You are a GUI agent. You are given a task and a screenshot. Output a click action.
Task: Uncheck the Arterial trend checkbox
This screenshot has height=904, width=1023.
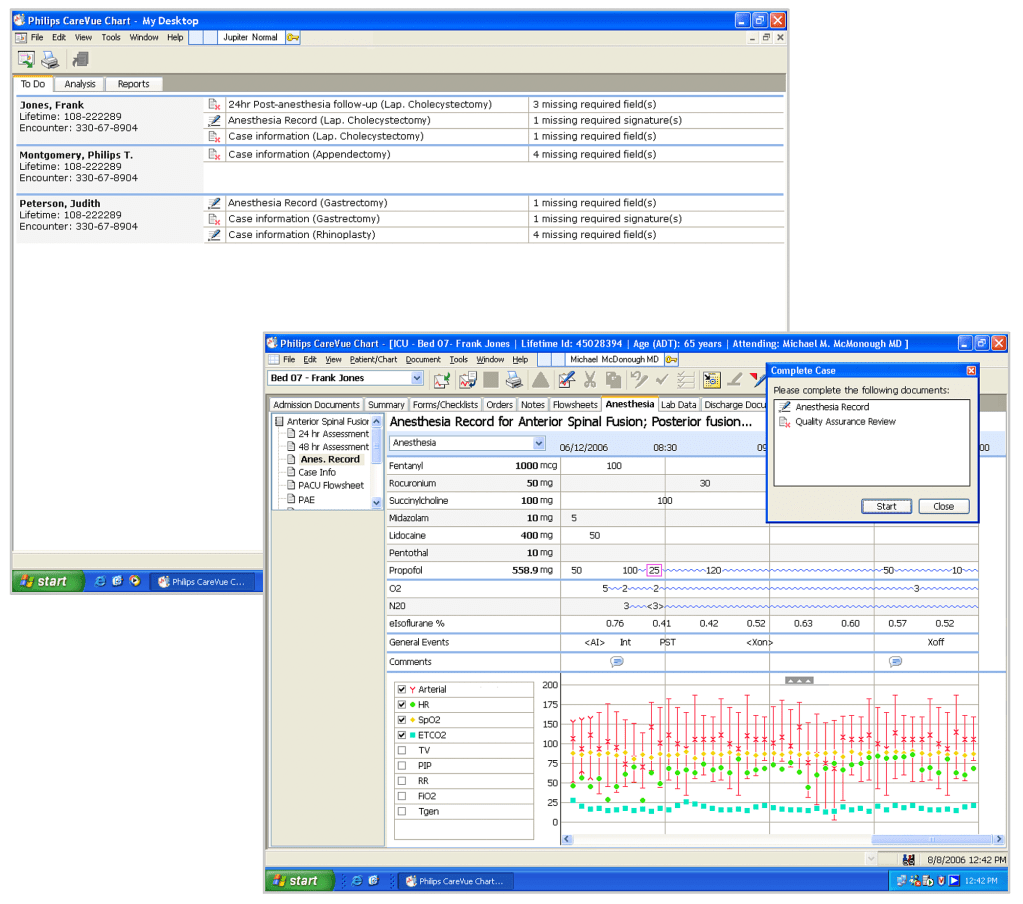402,690
